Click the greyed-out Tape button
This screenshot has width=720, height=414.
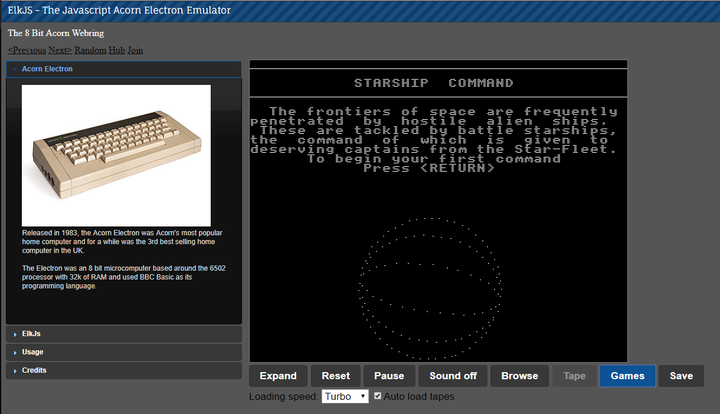click(574, 376)
